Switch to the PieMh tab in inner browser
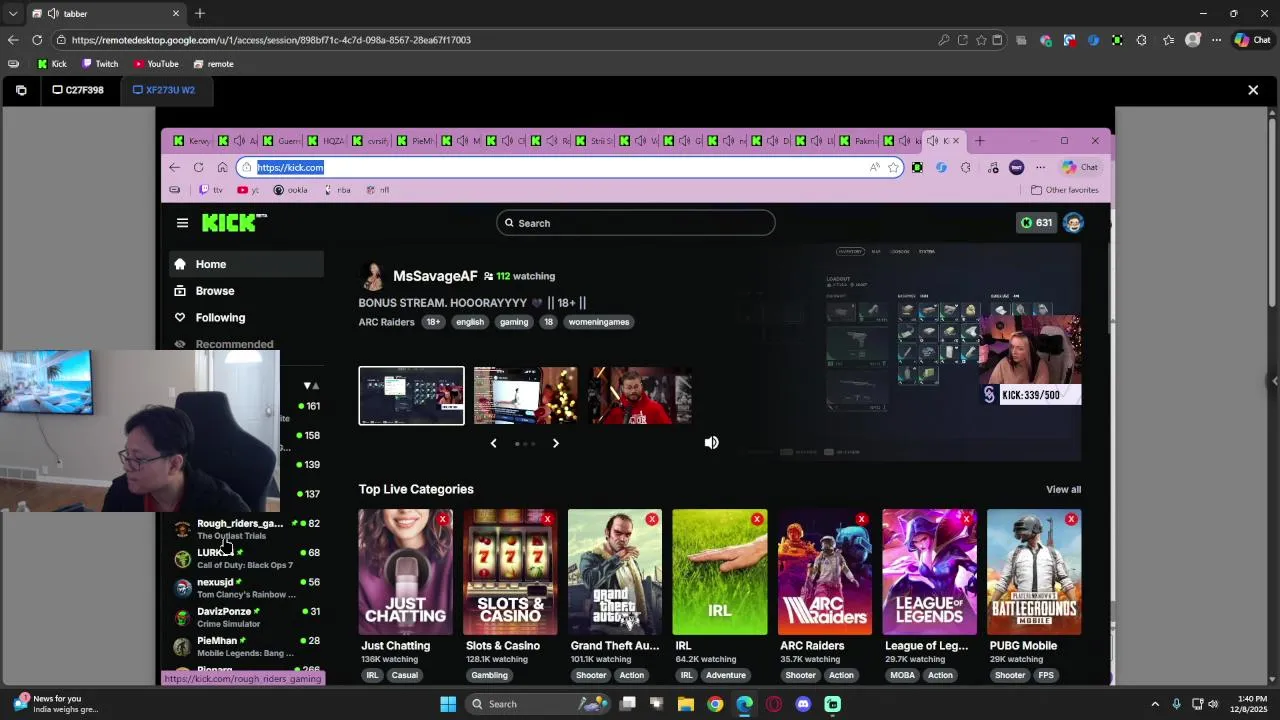Image resolution: width=1280 pixels, height=720 pixels. 415,141
